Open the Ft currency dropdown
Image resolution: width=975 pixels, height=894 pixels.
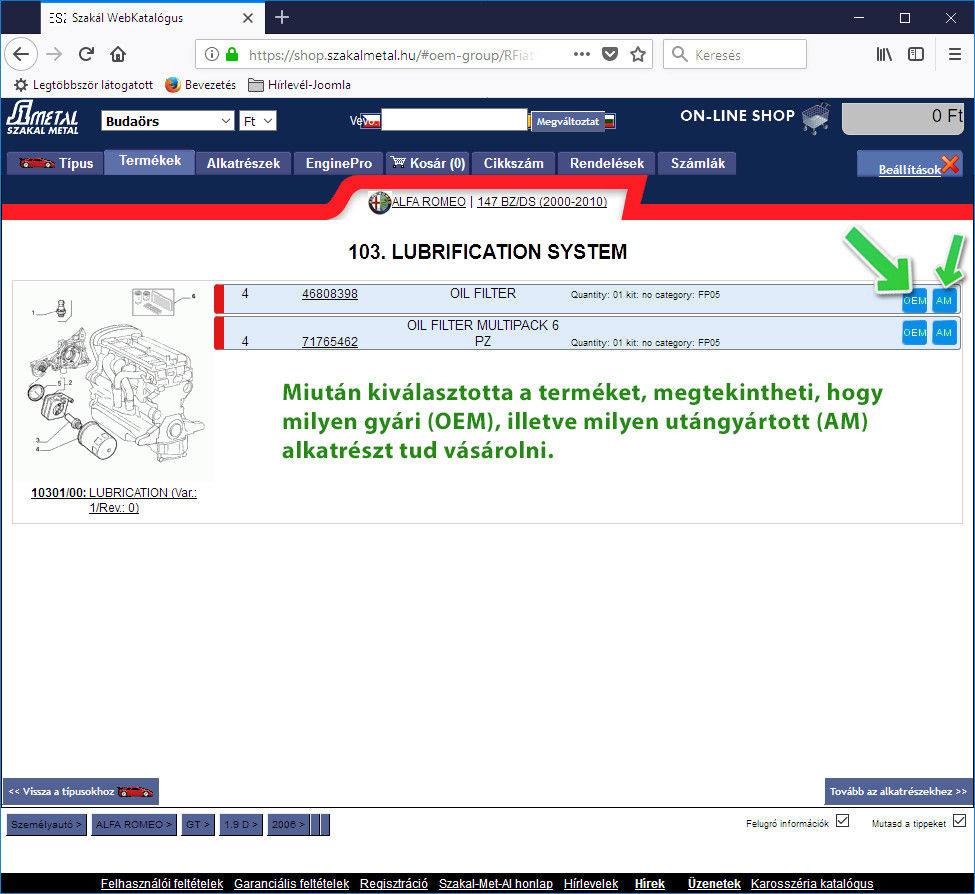coord(257,121)
